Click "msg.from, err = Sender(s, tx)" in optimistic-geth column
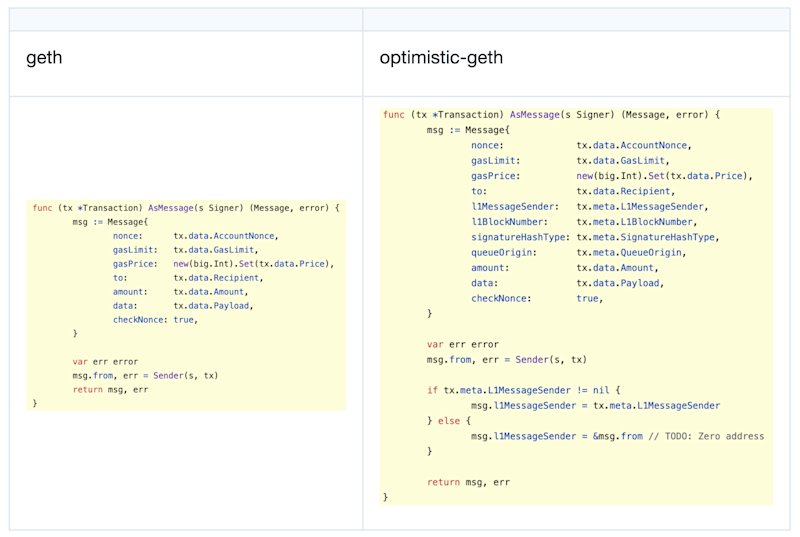This screenshot has height=537, width=800. point(507,360)
